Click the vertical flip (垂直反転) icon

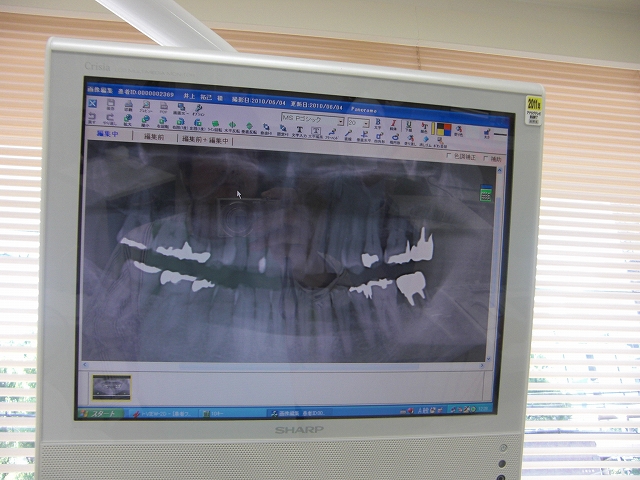249,126
